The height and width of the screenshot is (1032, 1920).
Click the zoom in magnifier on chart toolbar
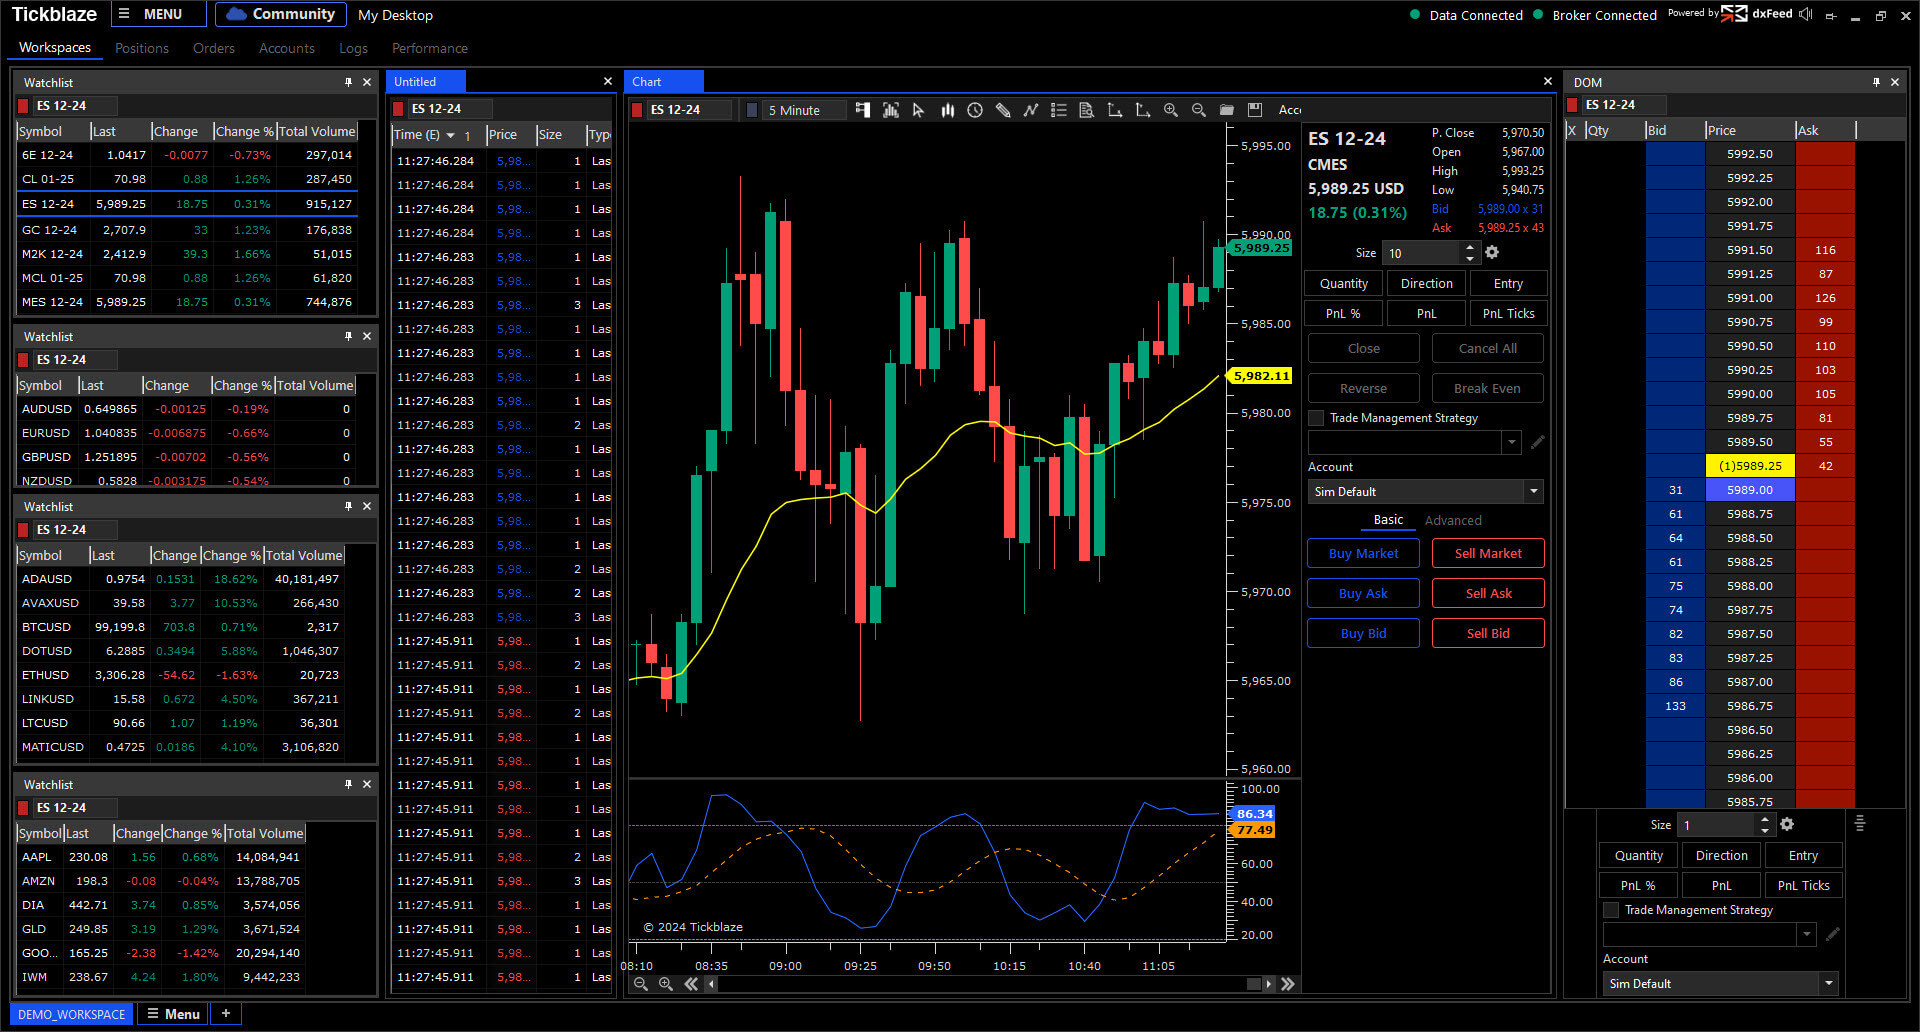point(1170,110)
